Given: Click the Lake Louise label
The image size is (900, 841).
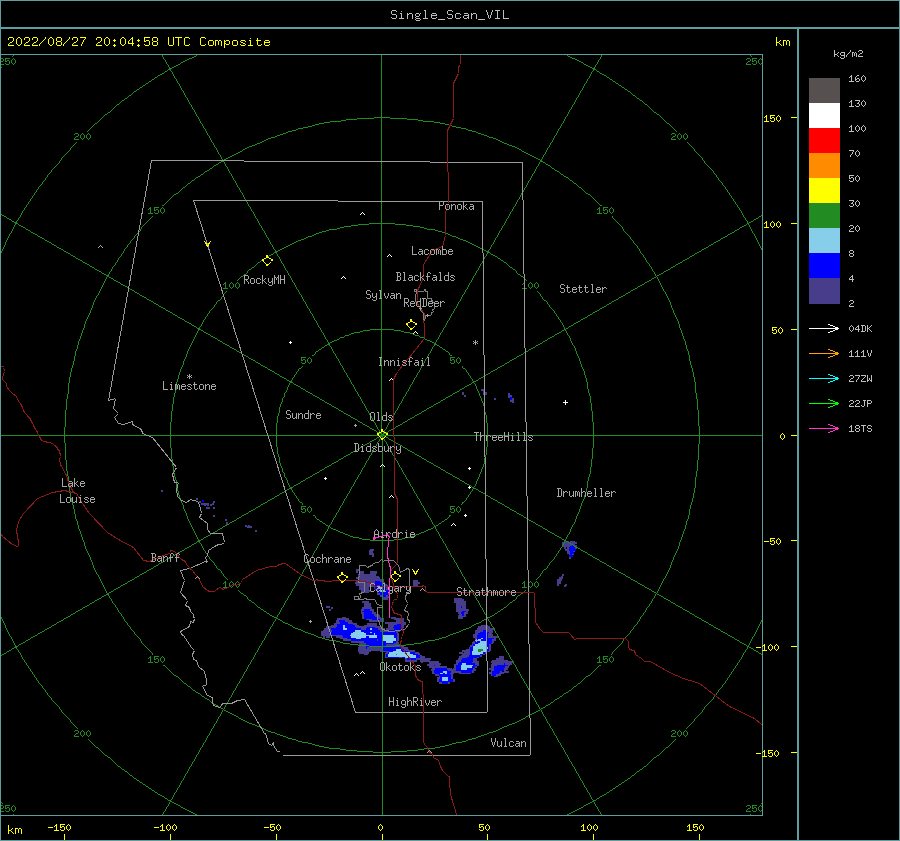Looking at the screenshot, I should point(77,491).
